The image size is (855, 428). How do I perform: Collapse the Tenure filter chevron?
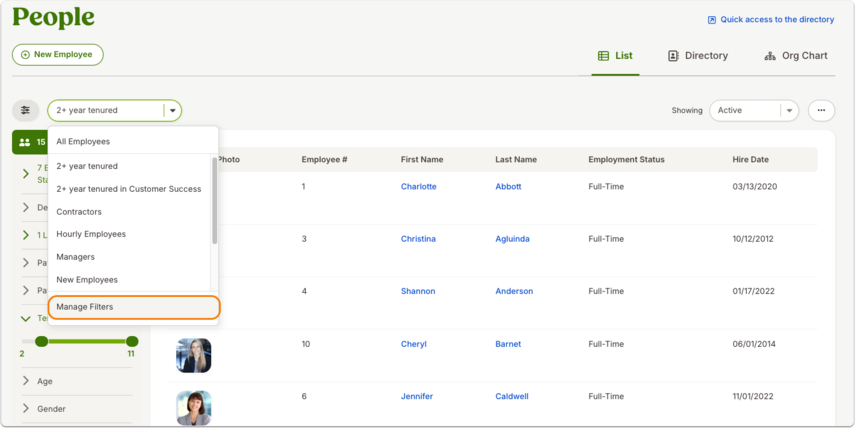click(x=25, y=318)
